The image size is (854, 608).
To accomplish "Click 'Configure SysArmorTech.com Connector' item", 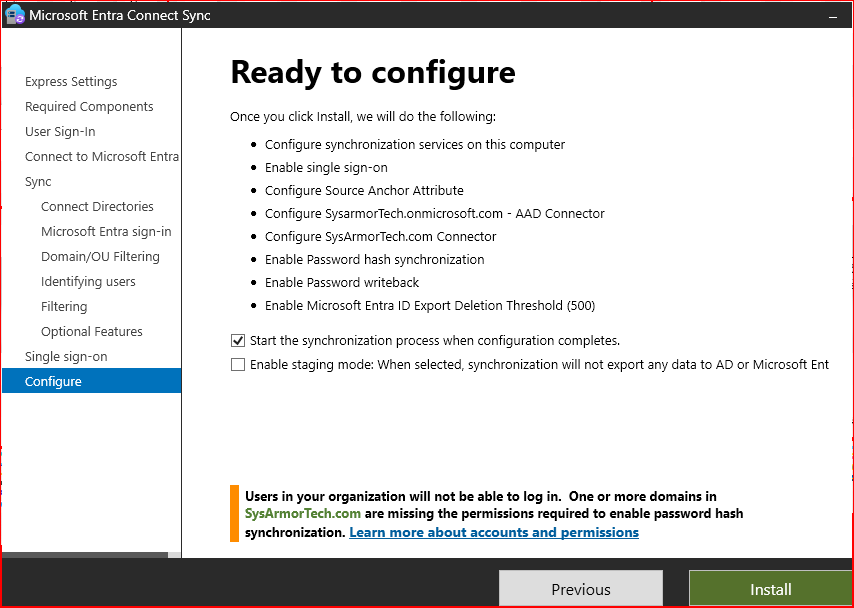I will click(x=381, y=236).
